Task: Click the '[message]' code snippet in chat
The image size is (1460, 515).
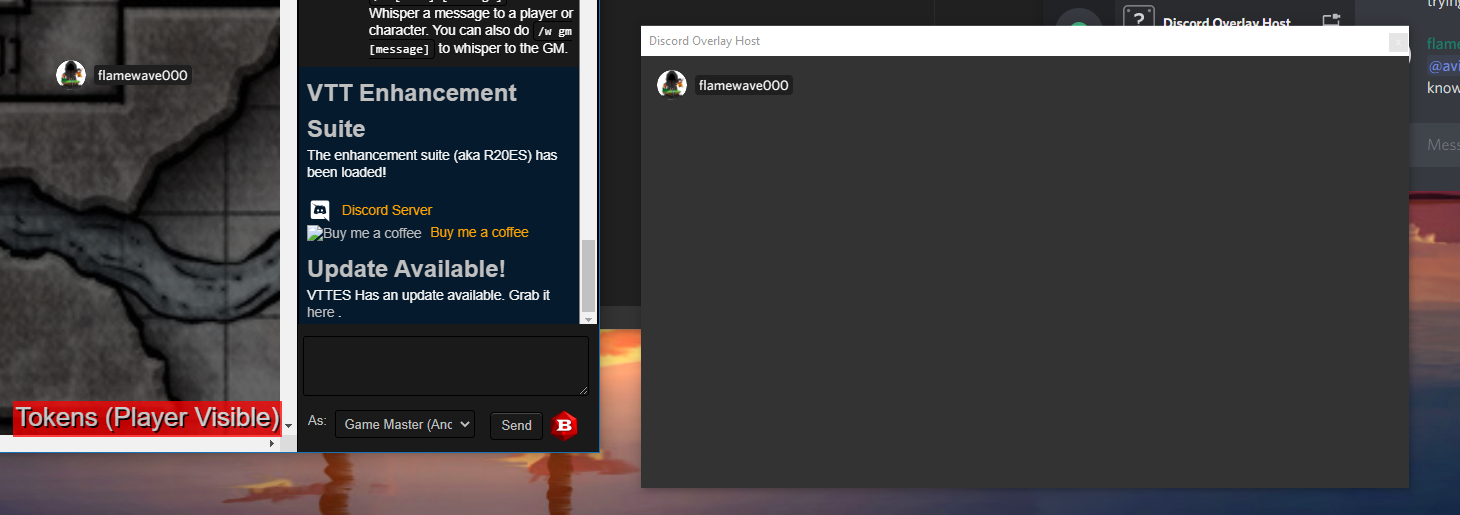Action: 400,49
